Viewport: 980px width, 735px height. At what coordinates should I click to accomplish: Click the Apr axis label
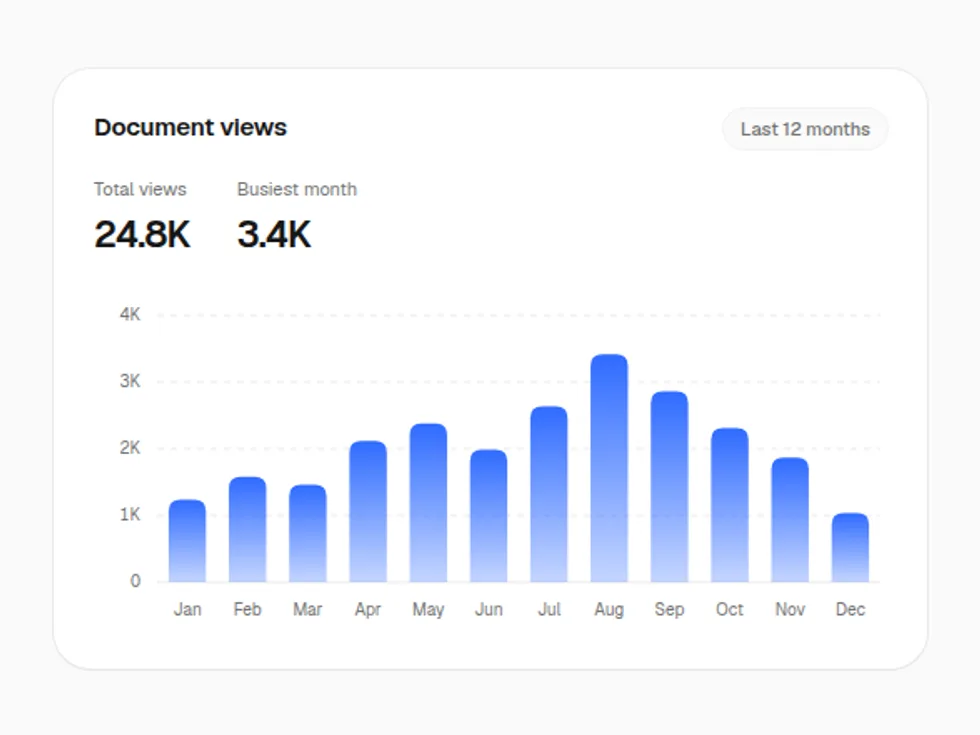tap(368, 610)
